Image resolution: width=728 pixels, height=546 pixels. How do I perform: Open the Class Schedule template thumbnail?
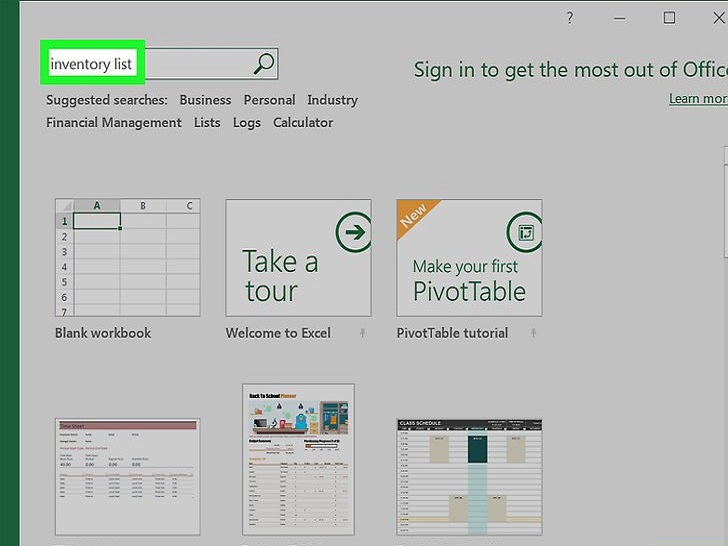click(x=469, y=477)
